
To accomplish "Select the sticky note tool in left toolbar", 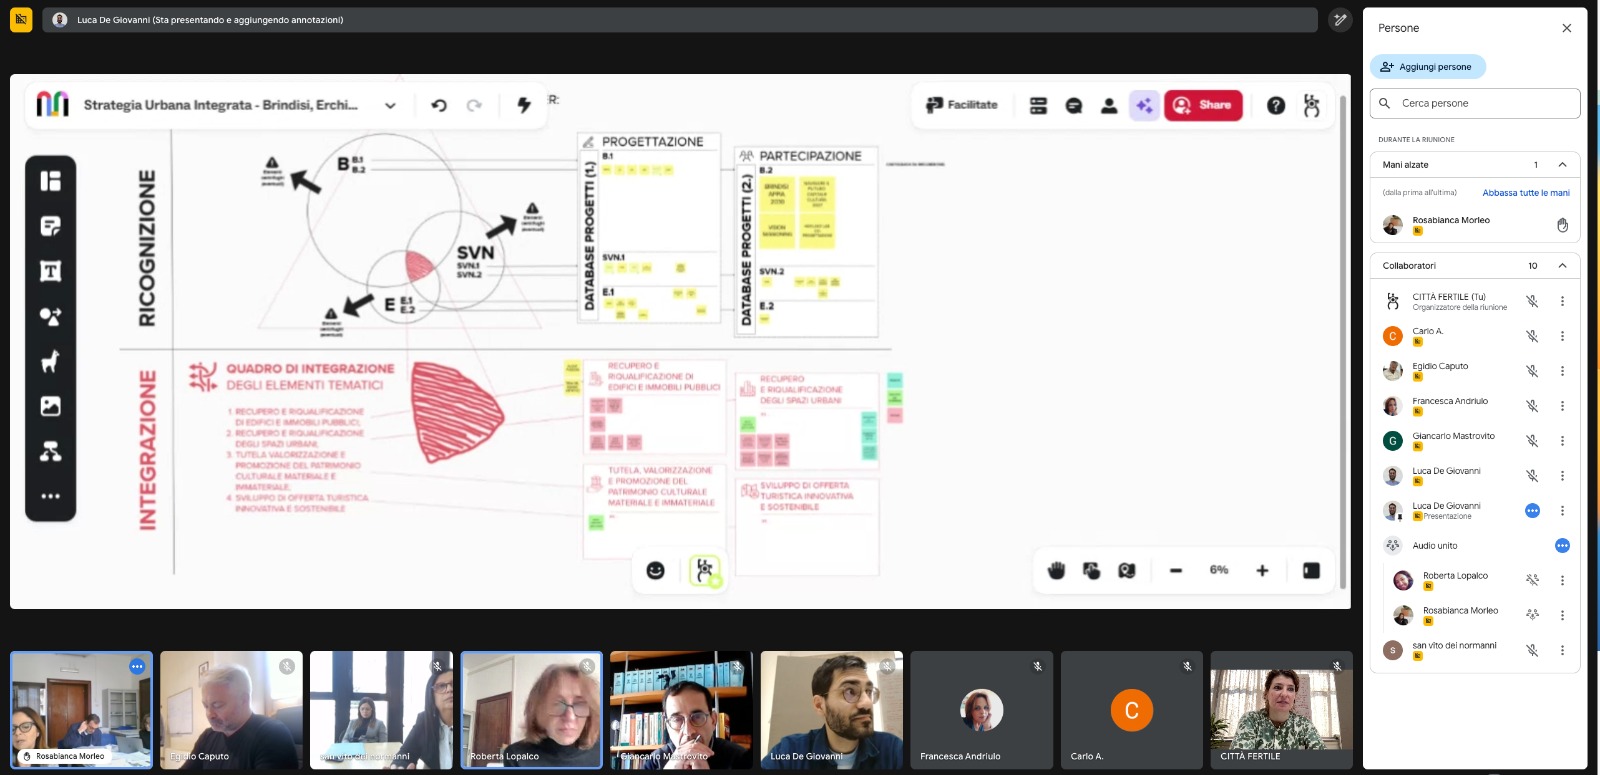I will [x=50, y=226].
